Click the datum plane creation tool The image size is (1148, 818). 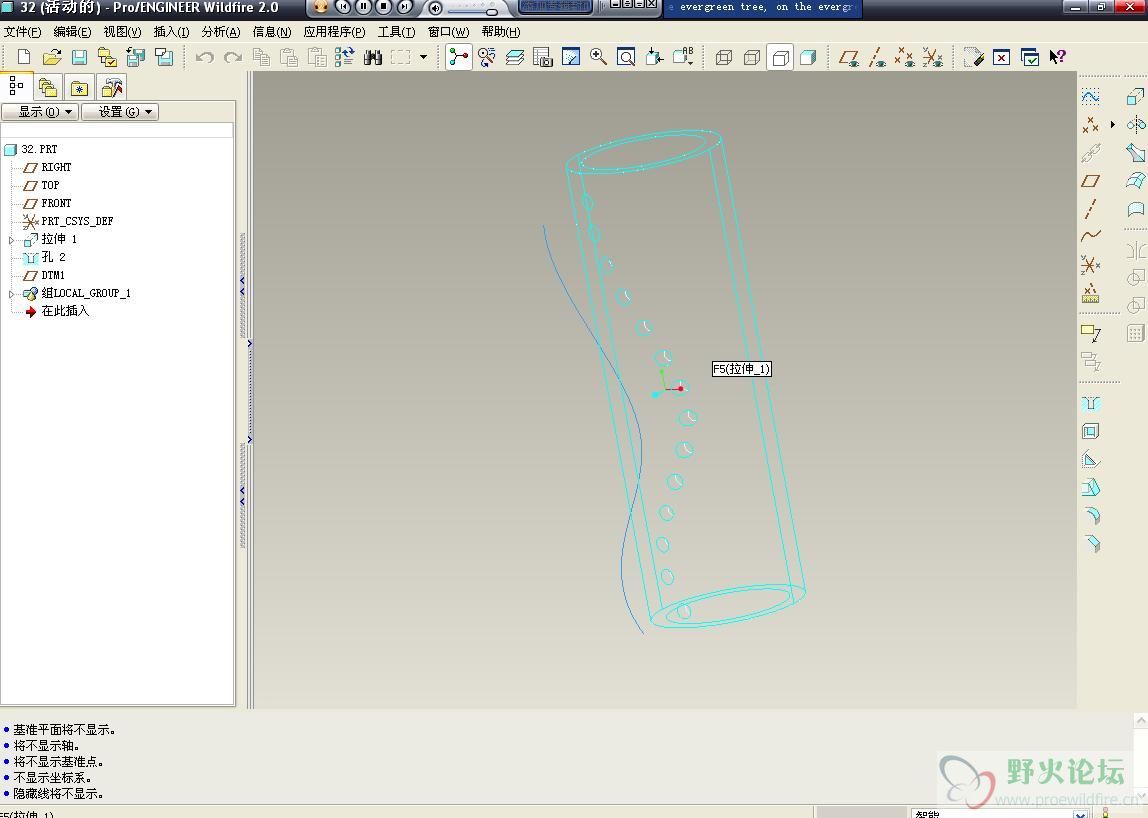[1091, 181]
